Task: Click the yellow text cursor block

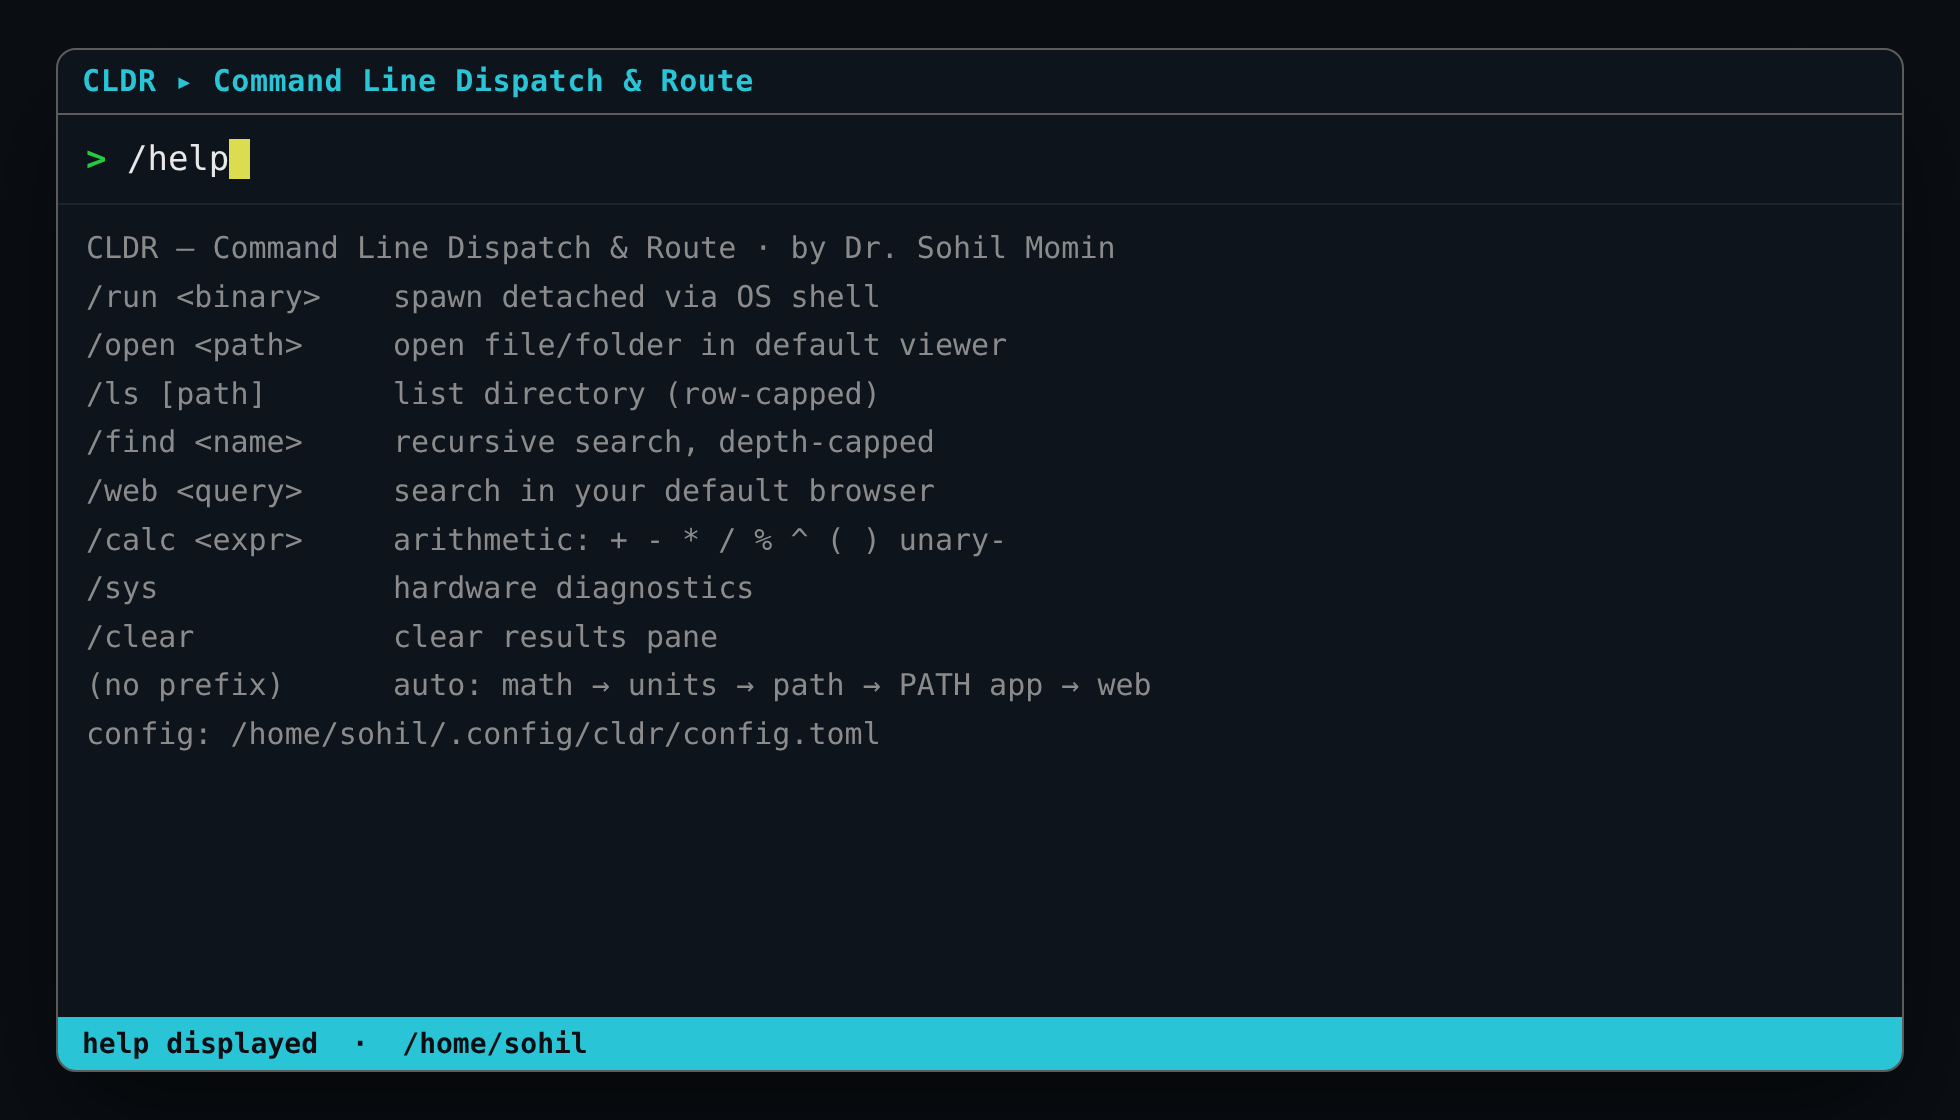Action: (x=239, y=159)
